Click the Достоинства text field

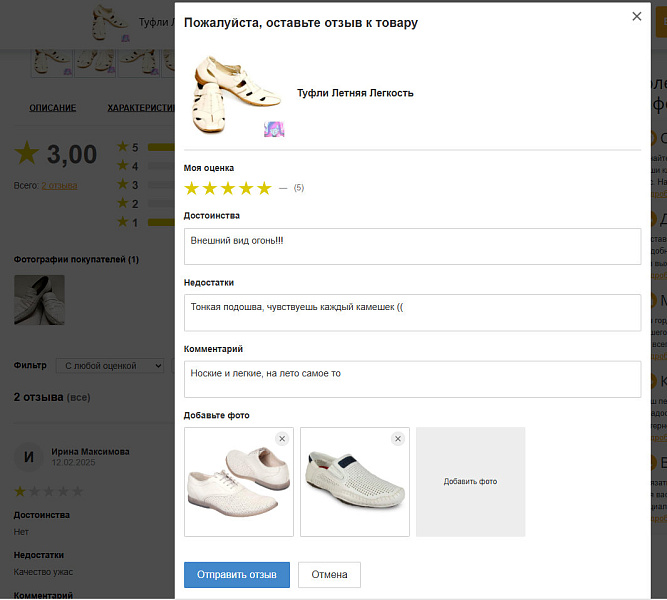412,246
